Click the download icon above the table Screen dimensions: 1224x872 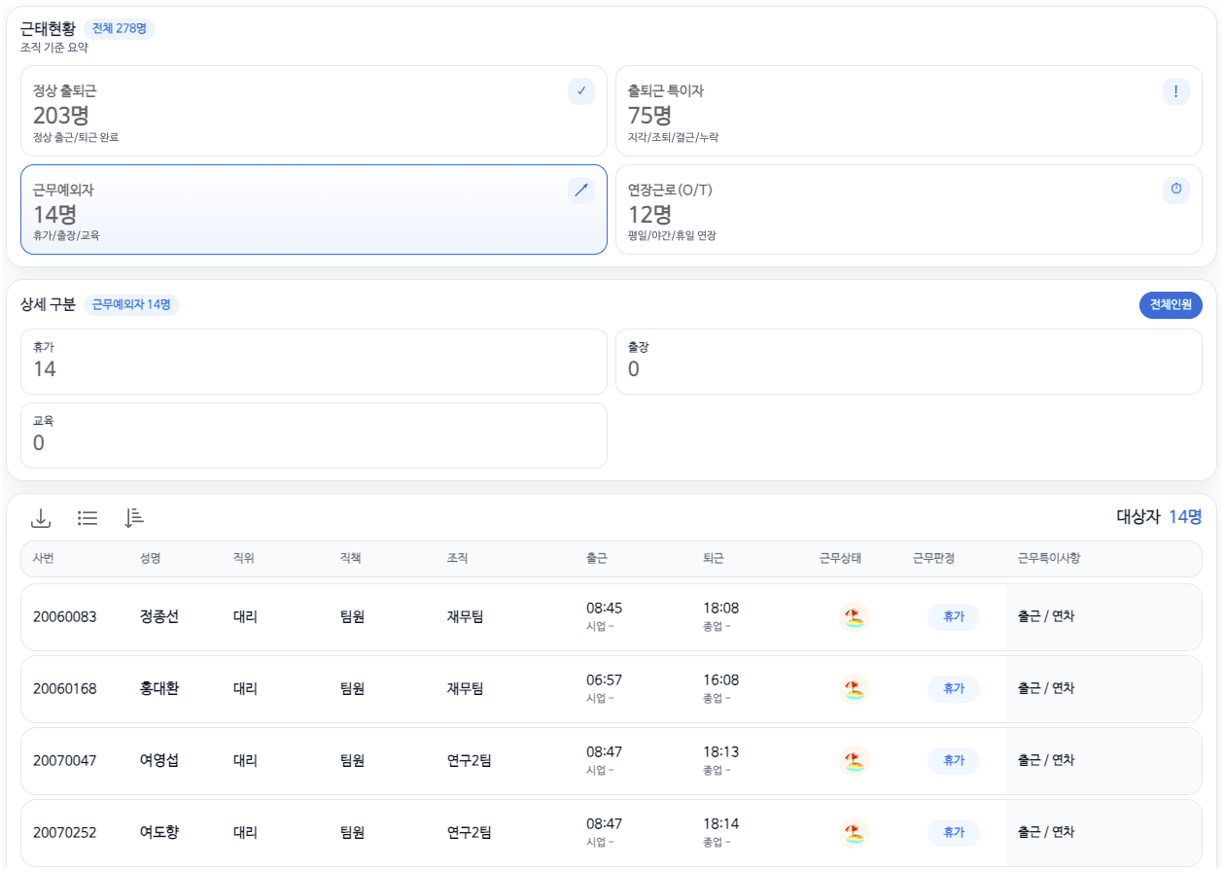[x=40, y=518]
